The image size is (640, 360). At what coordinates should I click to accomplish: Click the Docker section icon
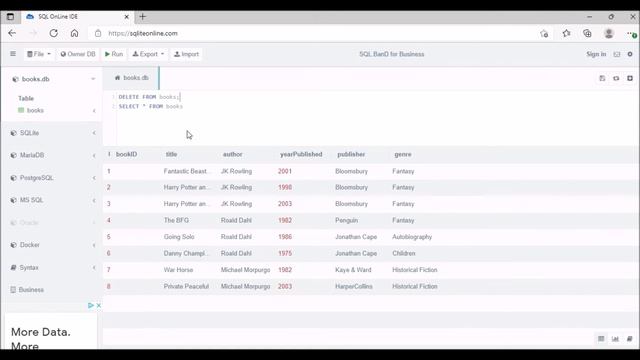click(x=13, y=245)
